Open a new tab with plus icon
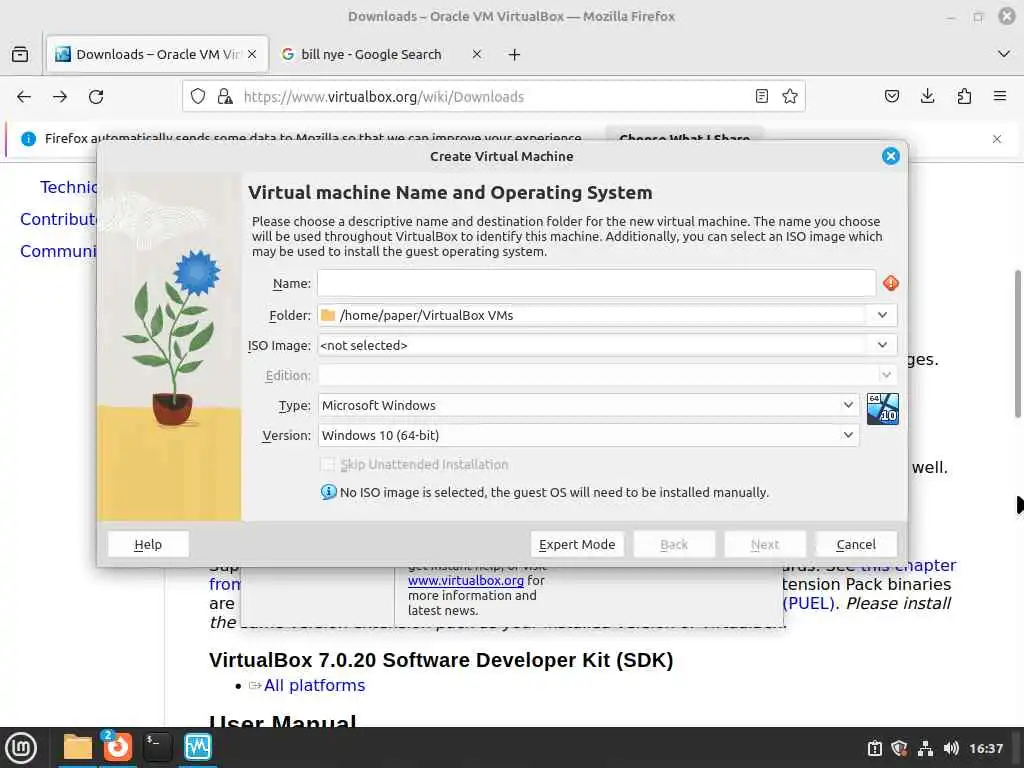This screenshot has height=768, width=1024. click(x=515, y=55)
